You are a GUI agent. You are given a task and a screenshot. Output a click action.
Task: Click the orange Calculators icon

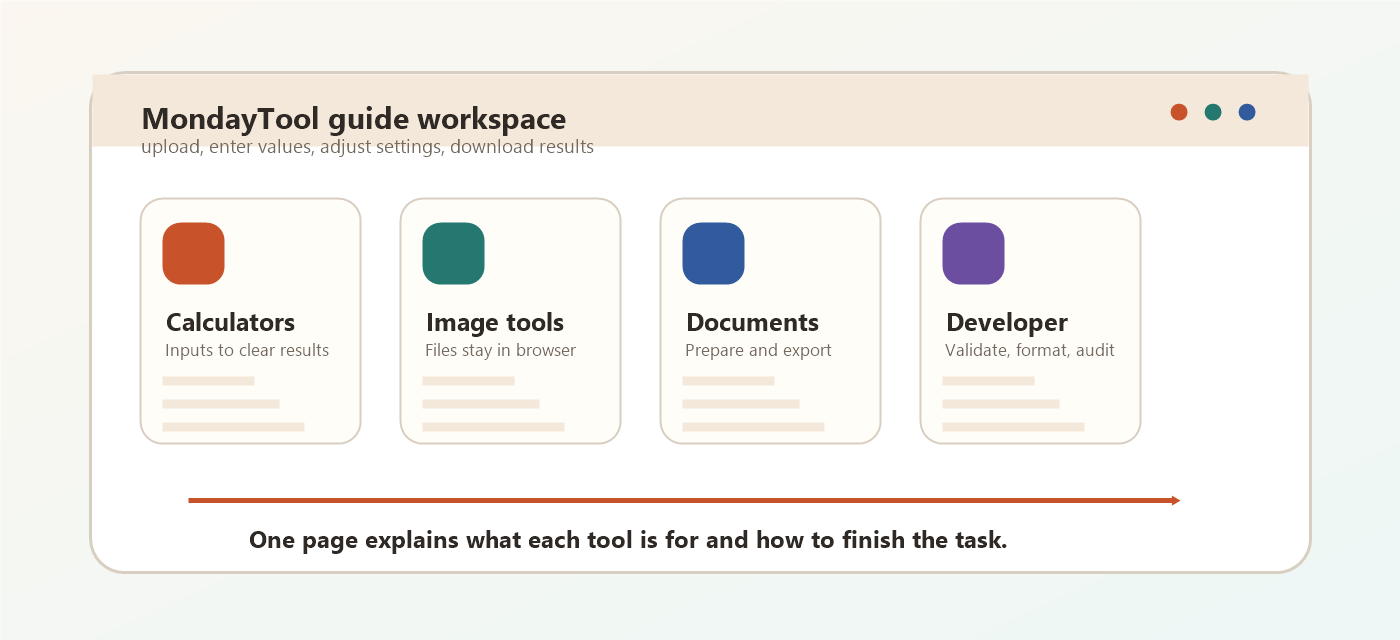tap(193, 253)
